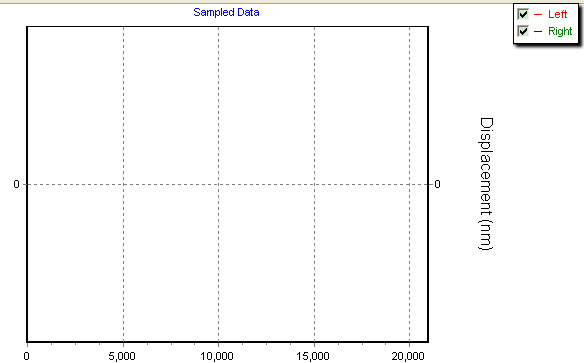The width and height of the screenshot is (584, 363).
Task: Uncheck the Right series checkbox
Action: pos(523,31)
